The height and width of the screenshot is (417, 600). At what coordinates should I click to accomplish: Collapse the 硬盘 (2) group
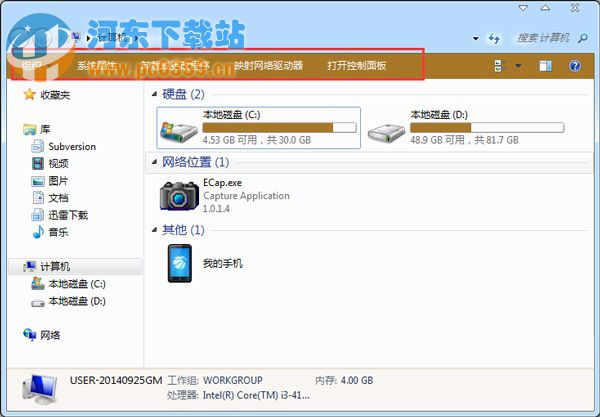154,94
